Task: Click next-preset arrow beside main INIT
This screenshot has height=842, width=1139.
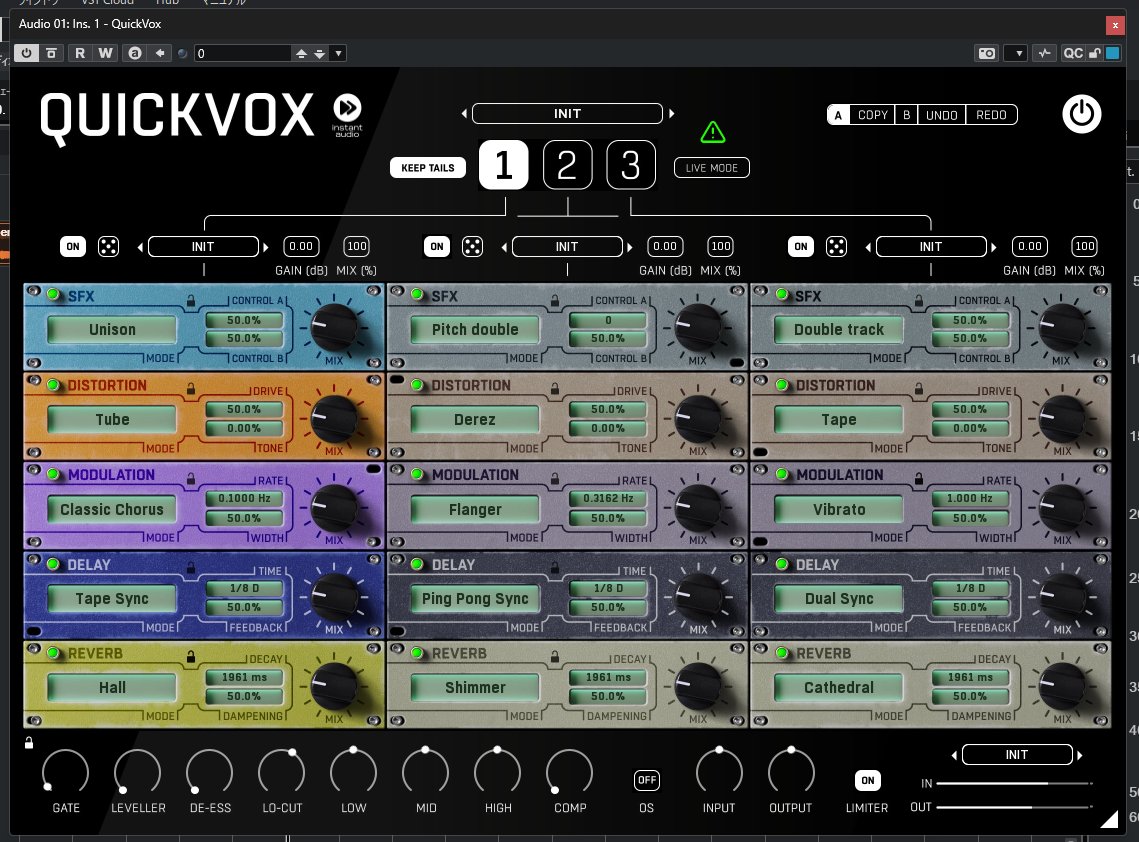Action: (x=672, y=113)
